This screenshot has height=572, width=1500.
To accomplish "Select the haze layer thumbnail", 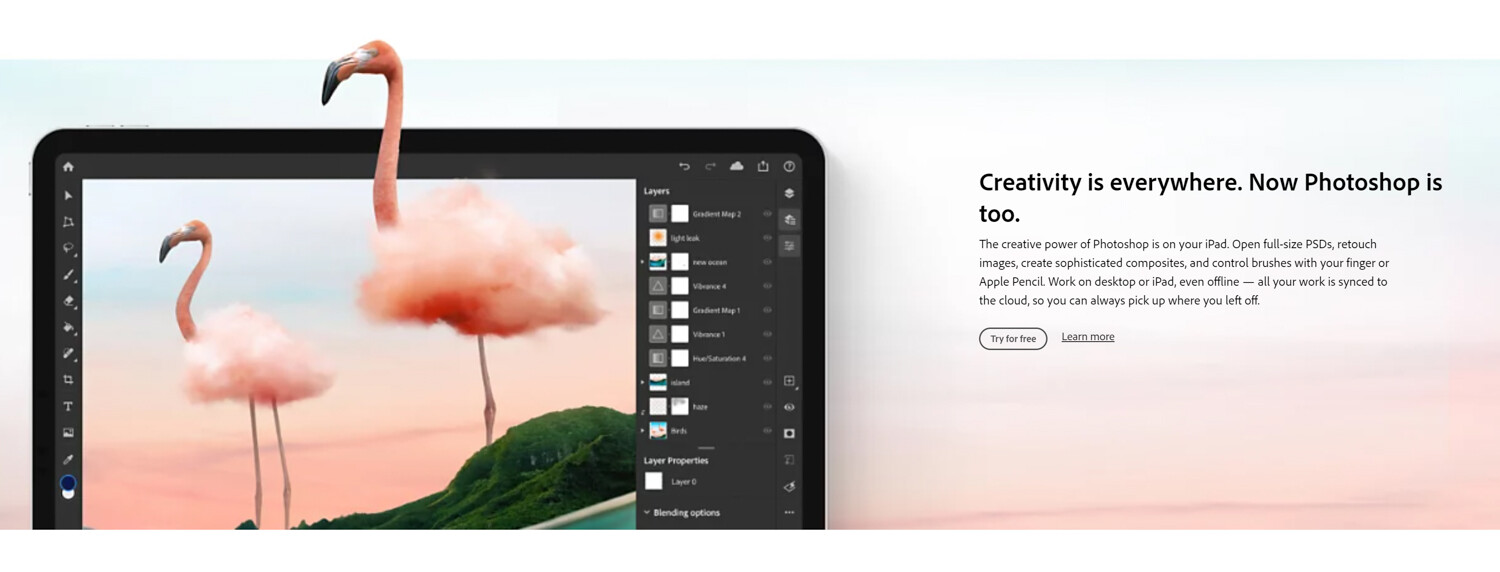I will (658, 406).
